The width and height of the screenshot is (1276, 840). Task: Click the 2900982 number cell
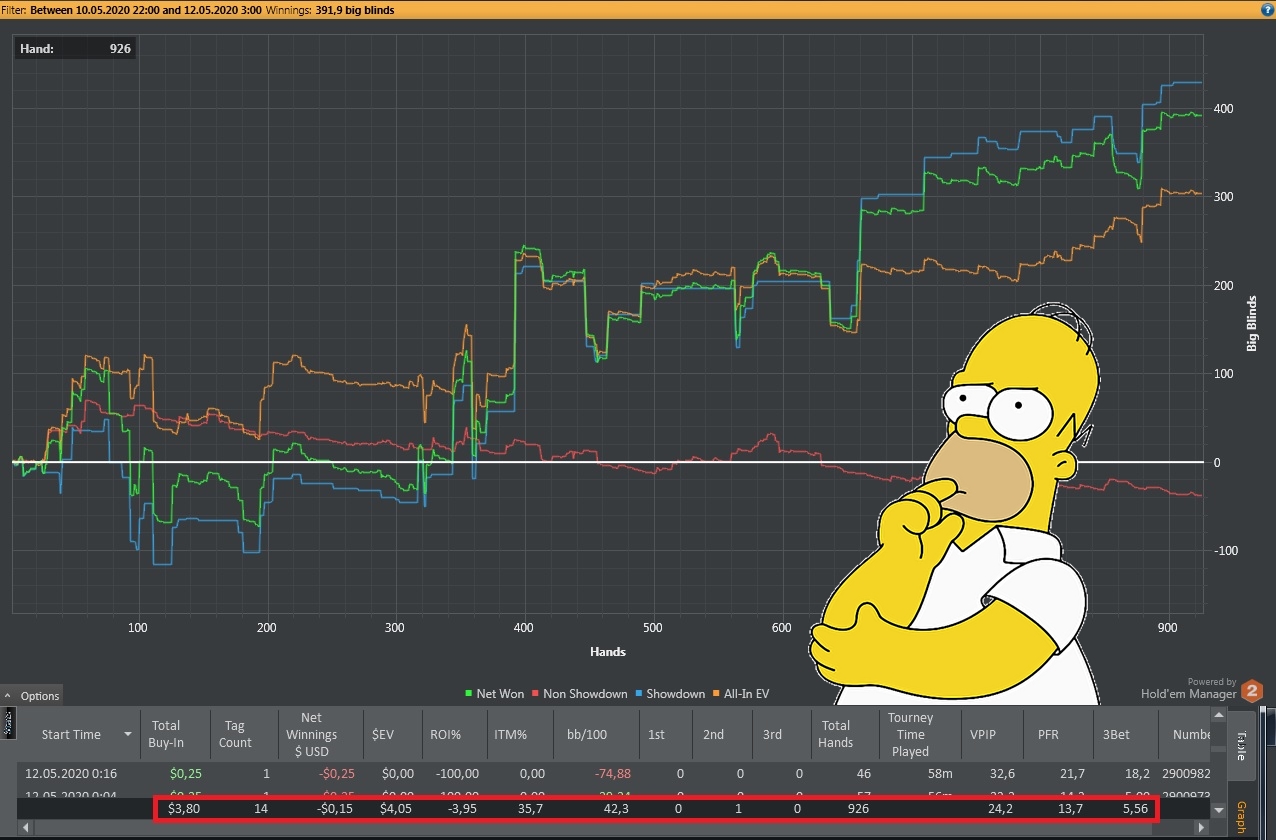pyautogui.click(x=1186, y=773)
